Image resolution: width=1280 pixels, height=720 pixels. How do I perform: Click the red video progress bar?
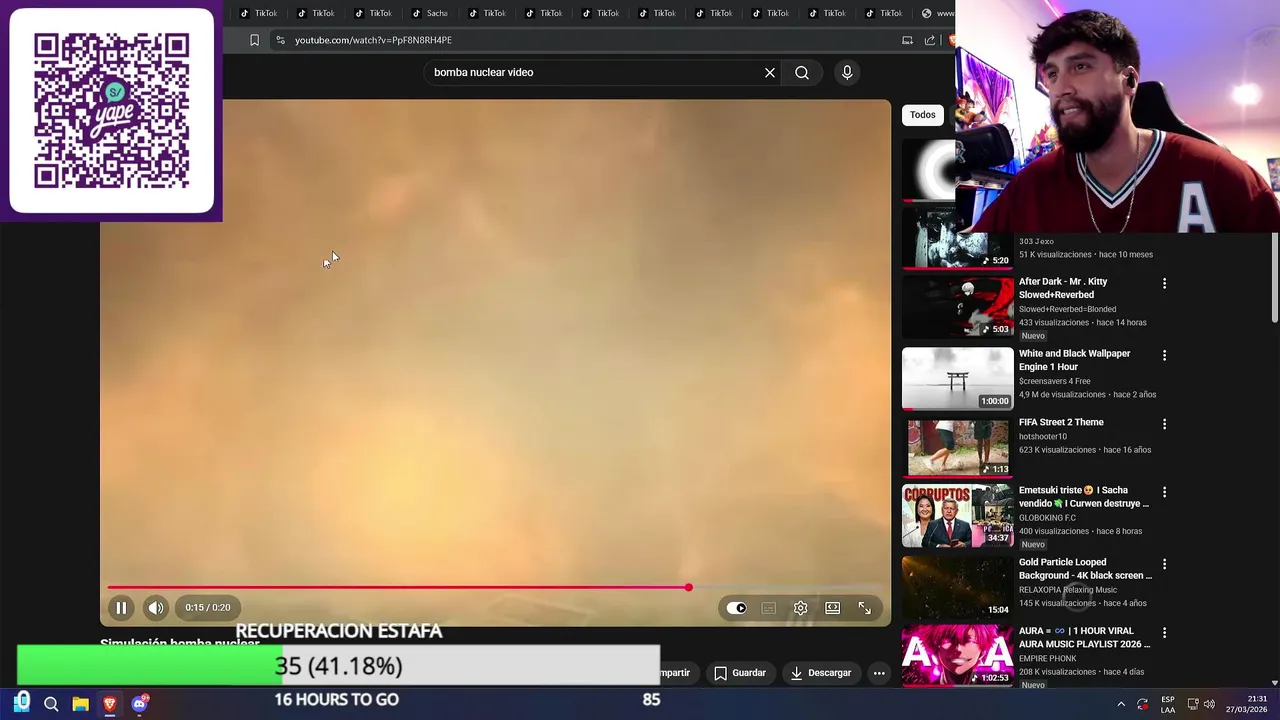[397, 588]
